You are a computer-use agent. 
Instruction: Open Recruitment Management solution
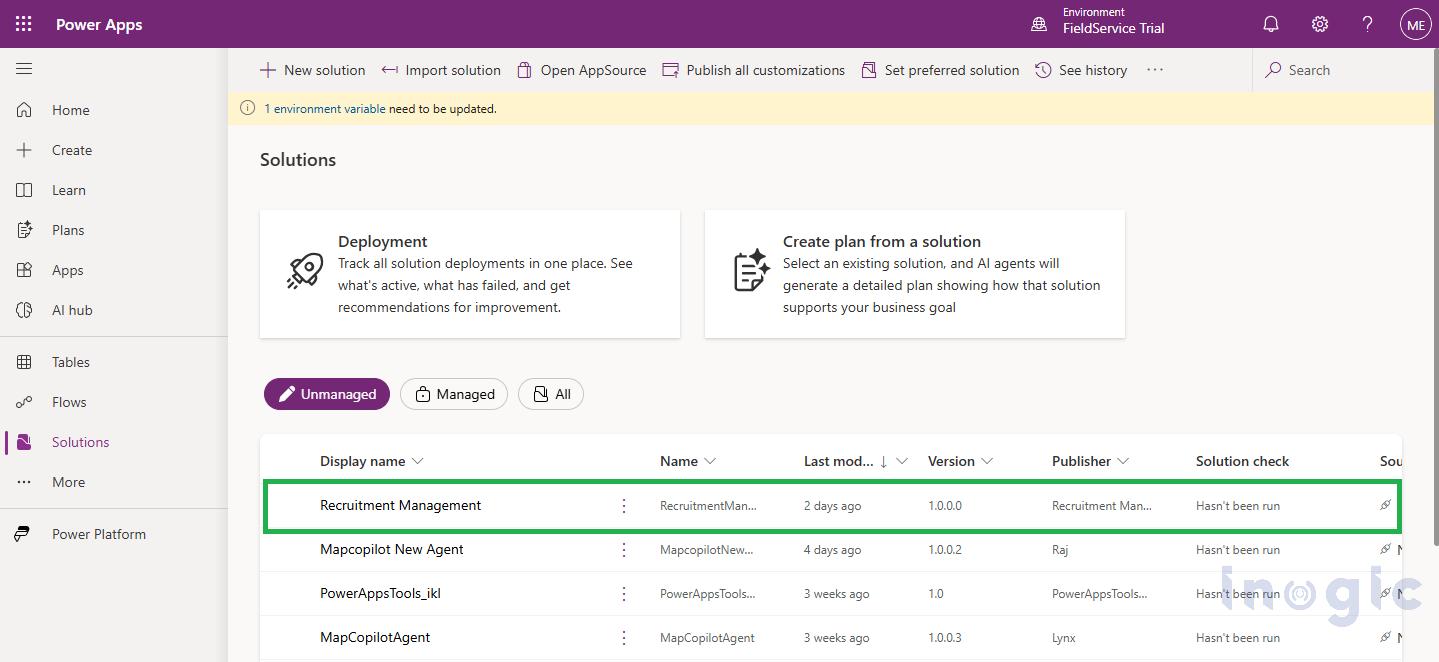click(401, 505)
